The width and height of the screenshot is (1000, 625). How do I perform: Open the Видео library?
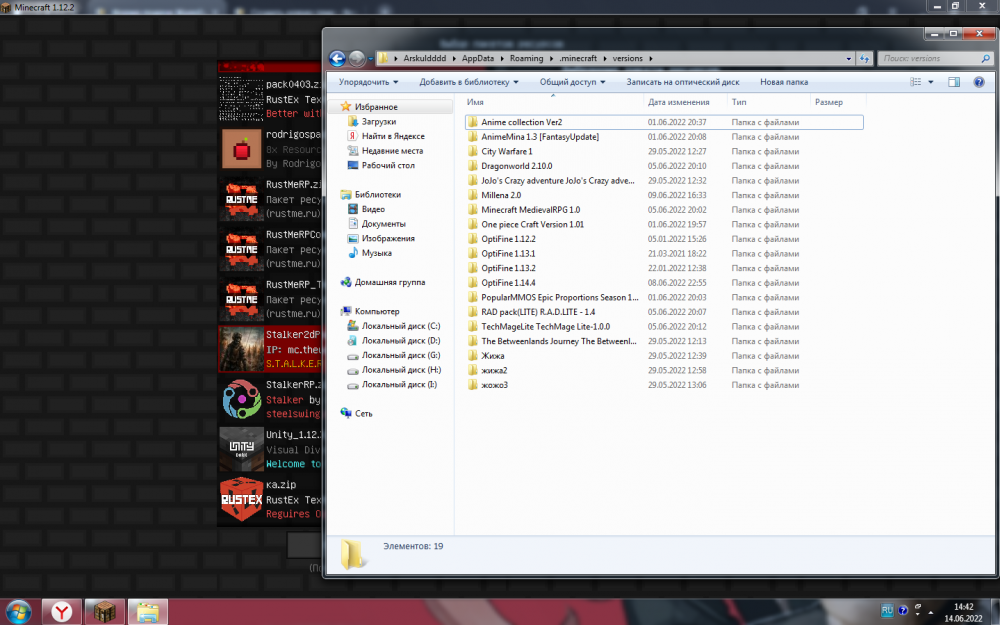[373, 209]
